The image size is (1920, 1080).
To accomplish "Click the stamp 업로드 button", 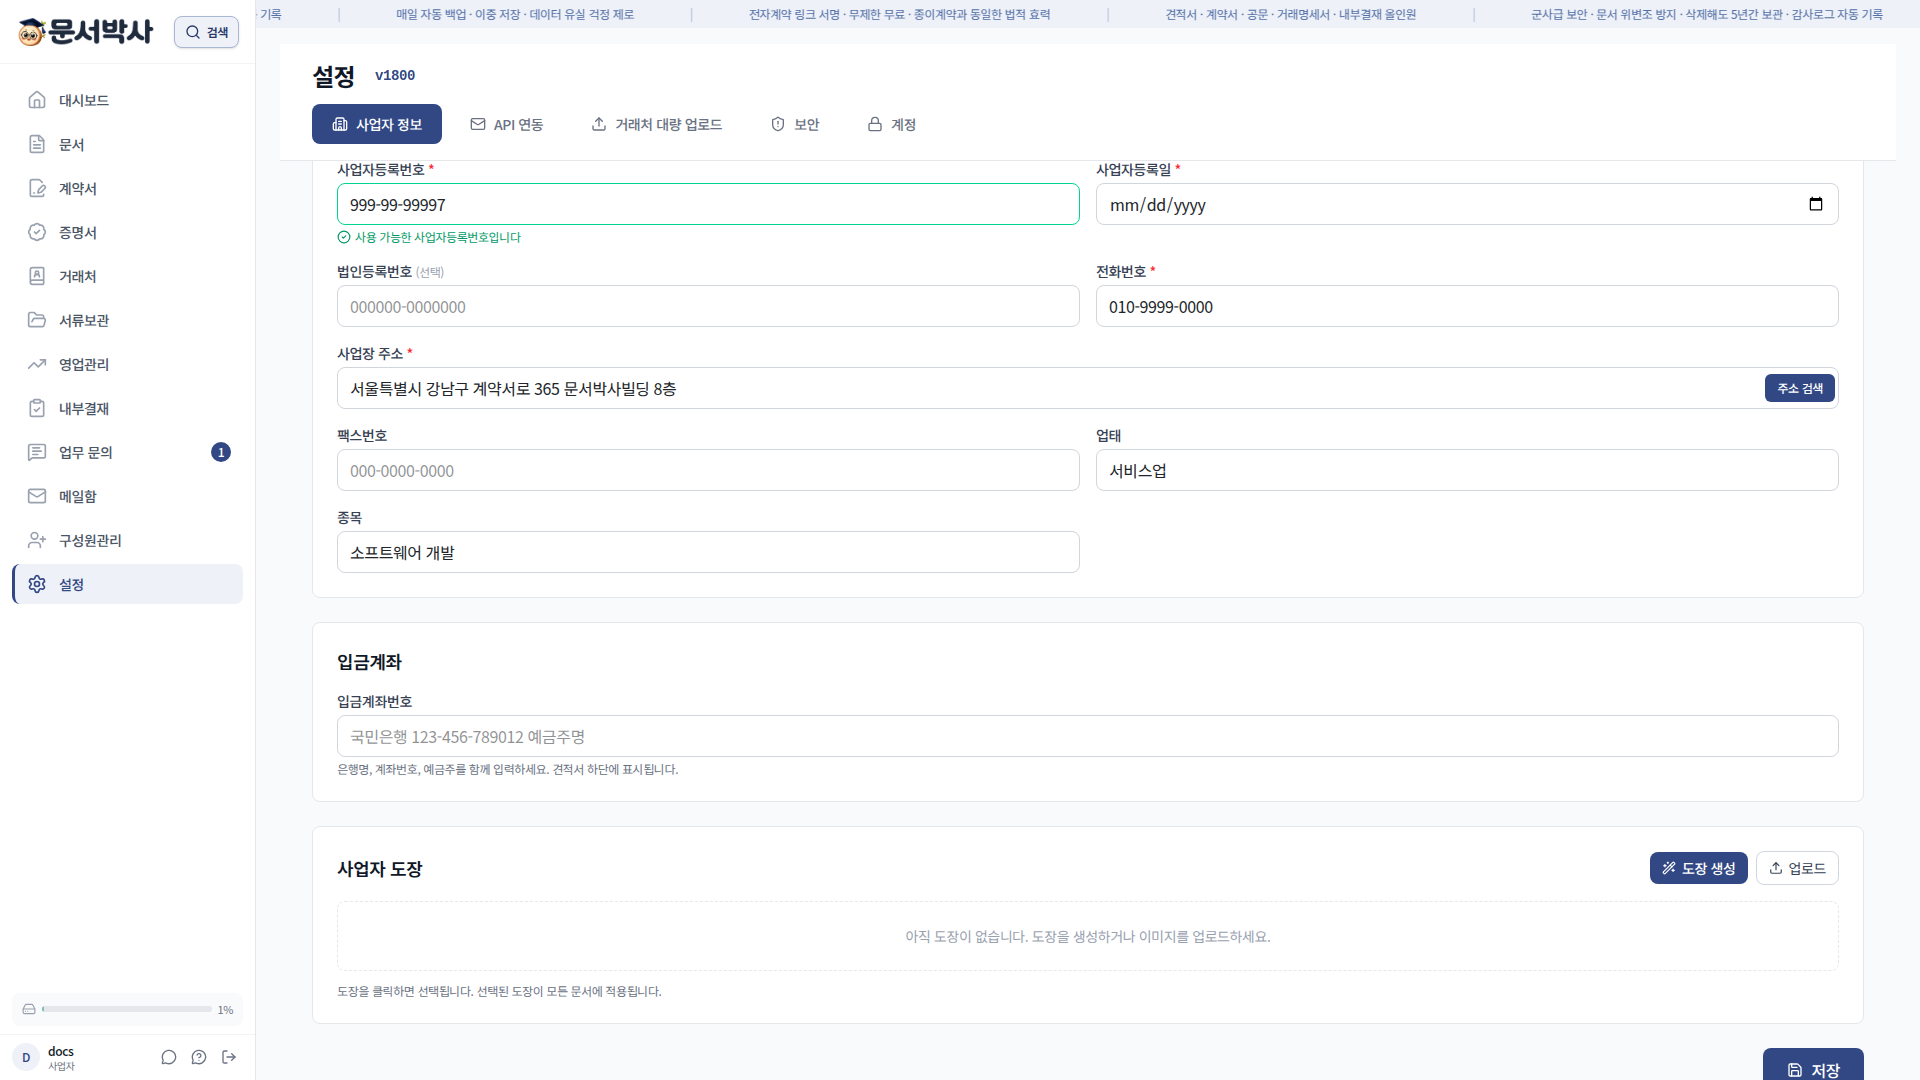I will pos(1797,868).
